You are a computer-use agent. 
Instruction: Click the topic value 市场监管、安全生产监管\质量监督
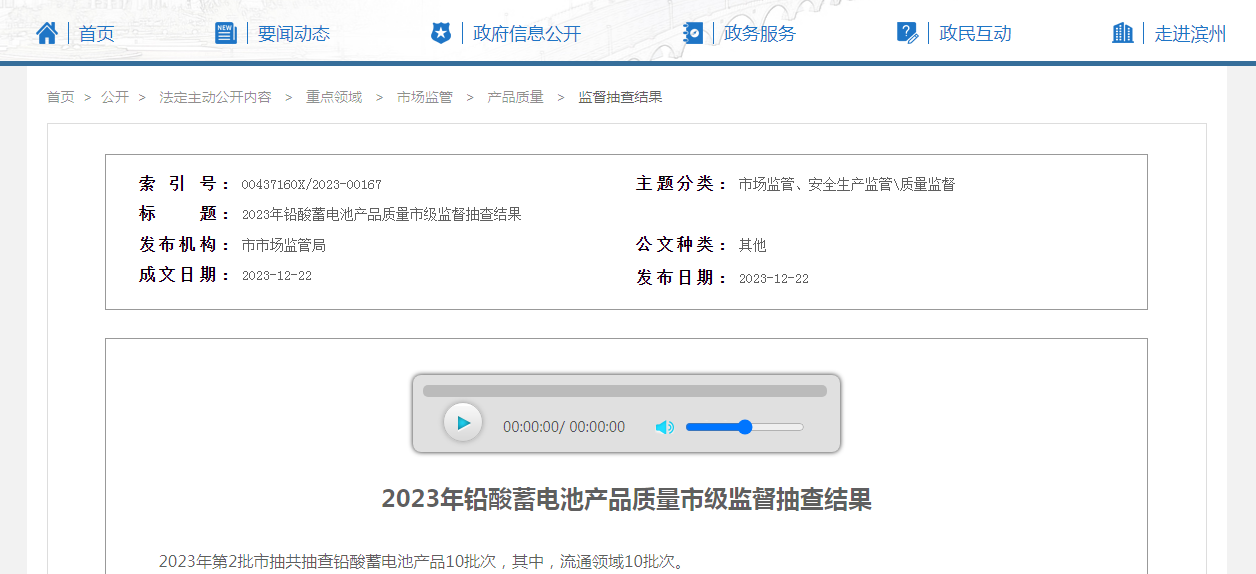click(846, 185)
